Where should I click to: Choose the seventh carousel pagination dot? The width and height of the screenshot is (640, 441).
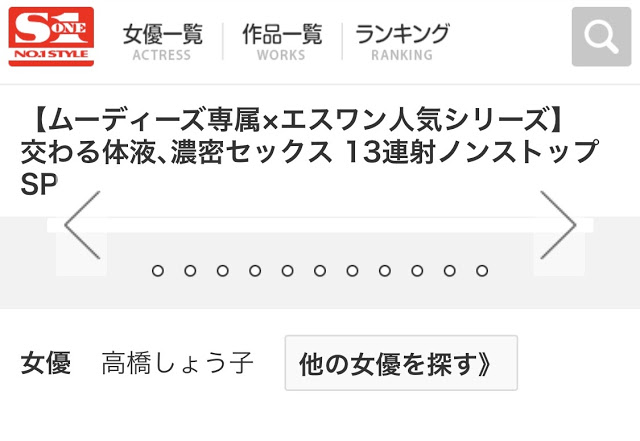pos(352,271)
